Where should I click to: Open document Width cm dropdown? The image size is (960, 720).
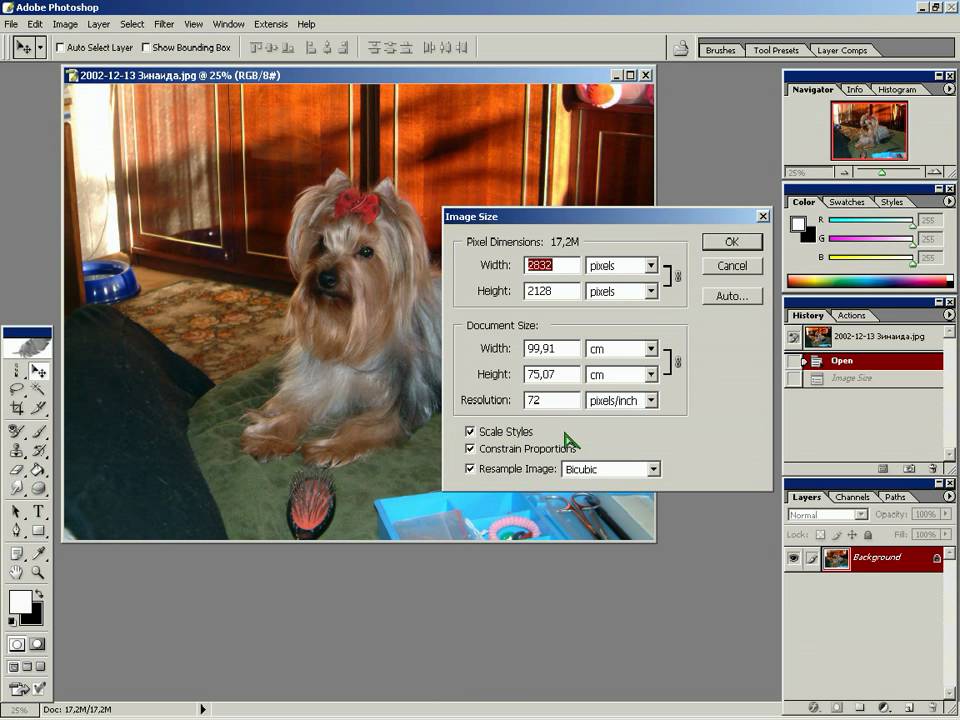651,348
